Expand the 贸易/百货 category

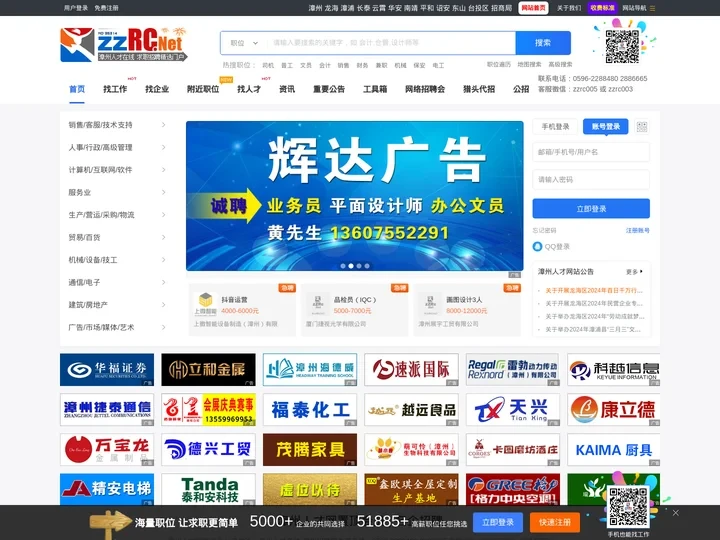coord(117,237)
